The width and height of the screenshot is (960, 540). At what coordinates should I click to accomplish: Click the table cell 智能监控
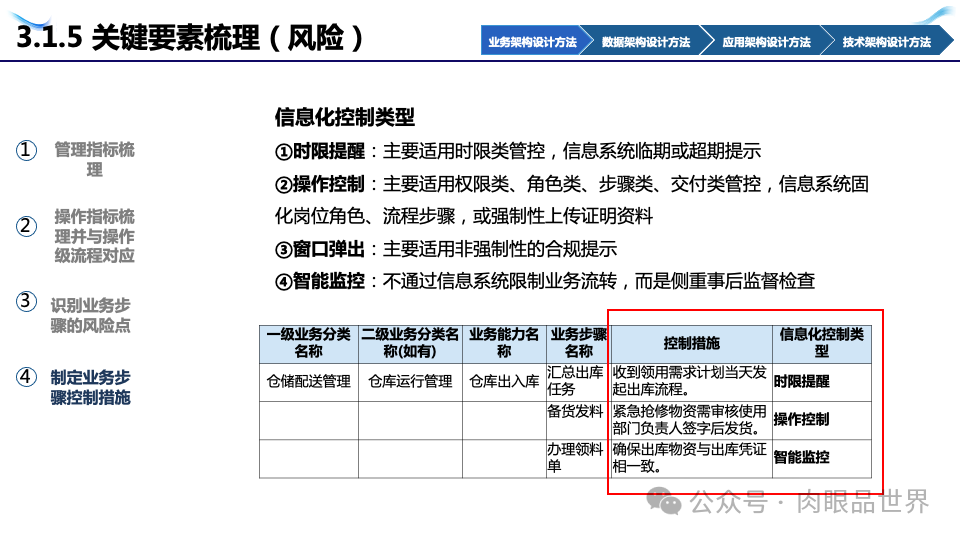822,458
